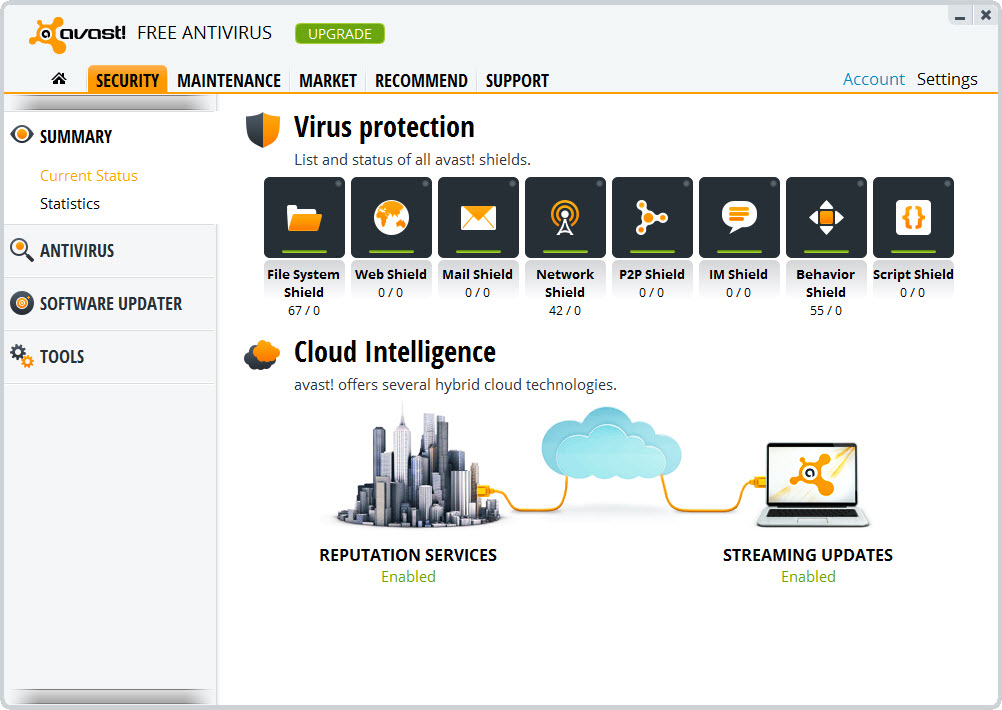
Task: Click the P2P Shield label
Action: pos(652,274)
